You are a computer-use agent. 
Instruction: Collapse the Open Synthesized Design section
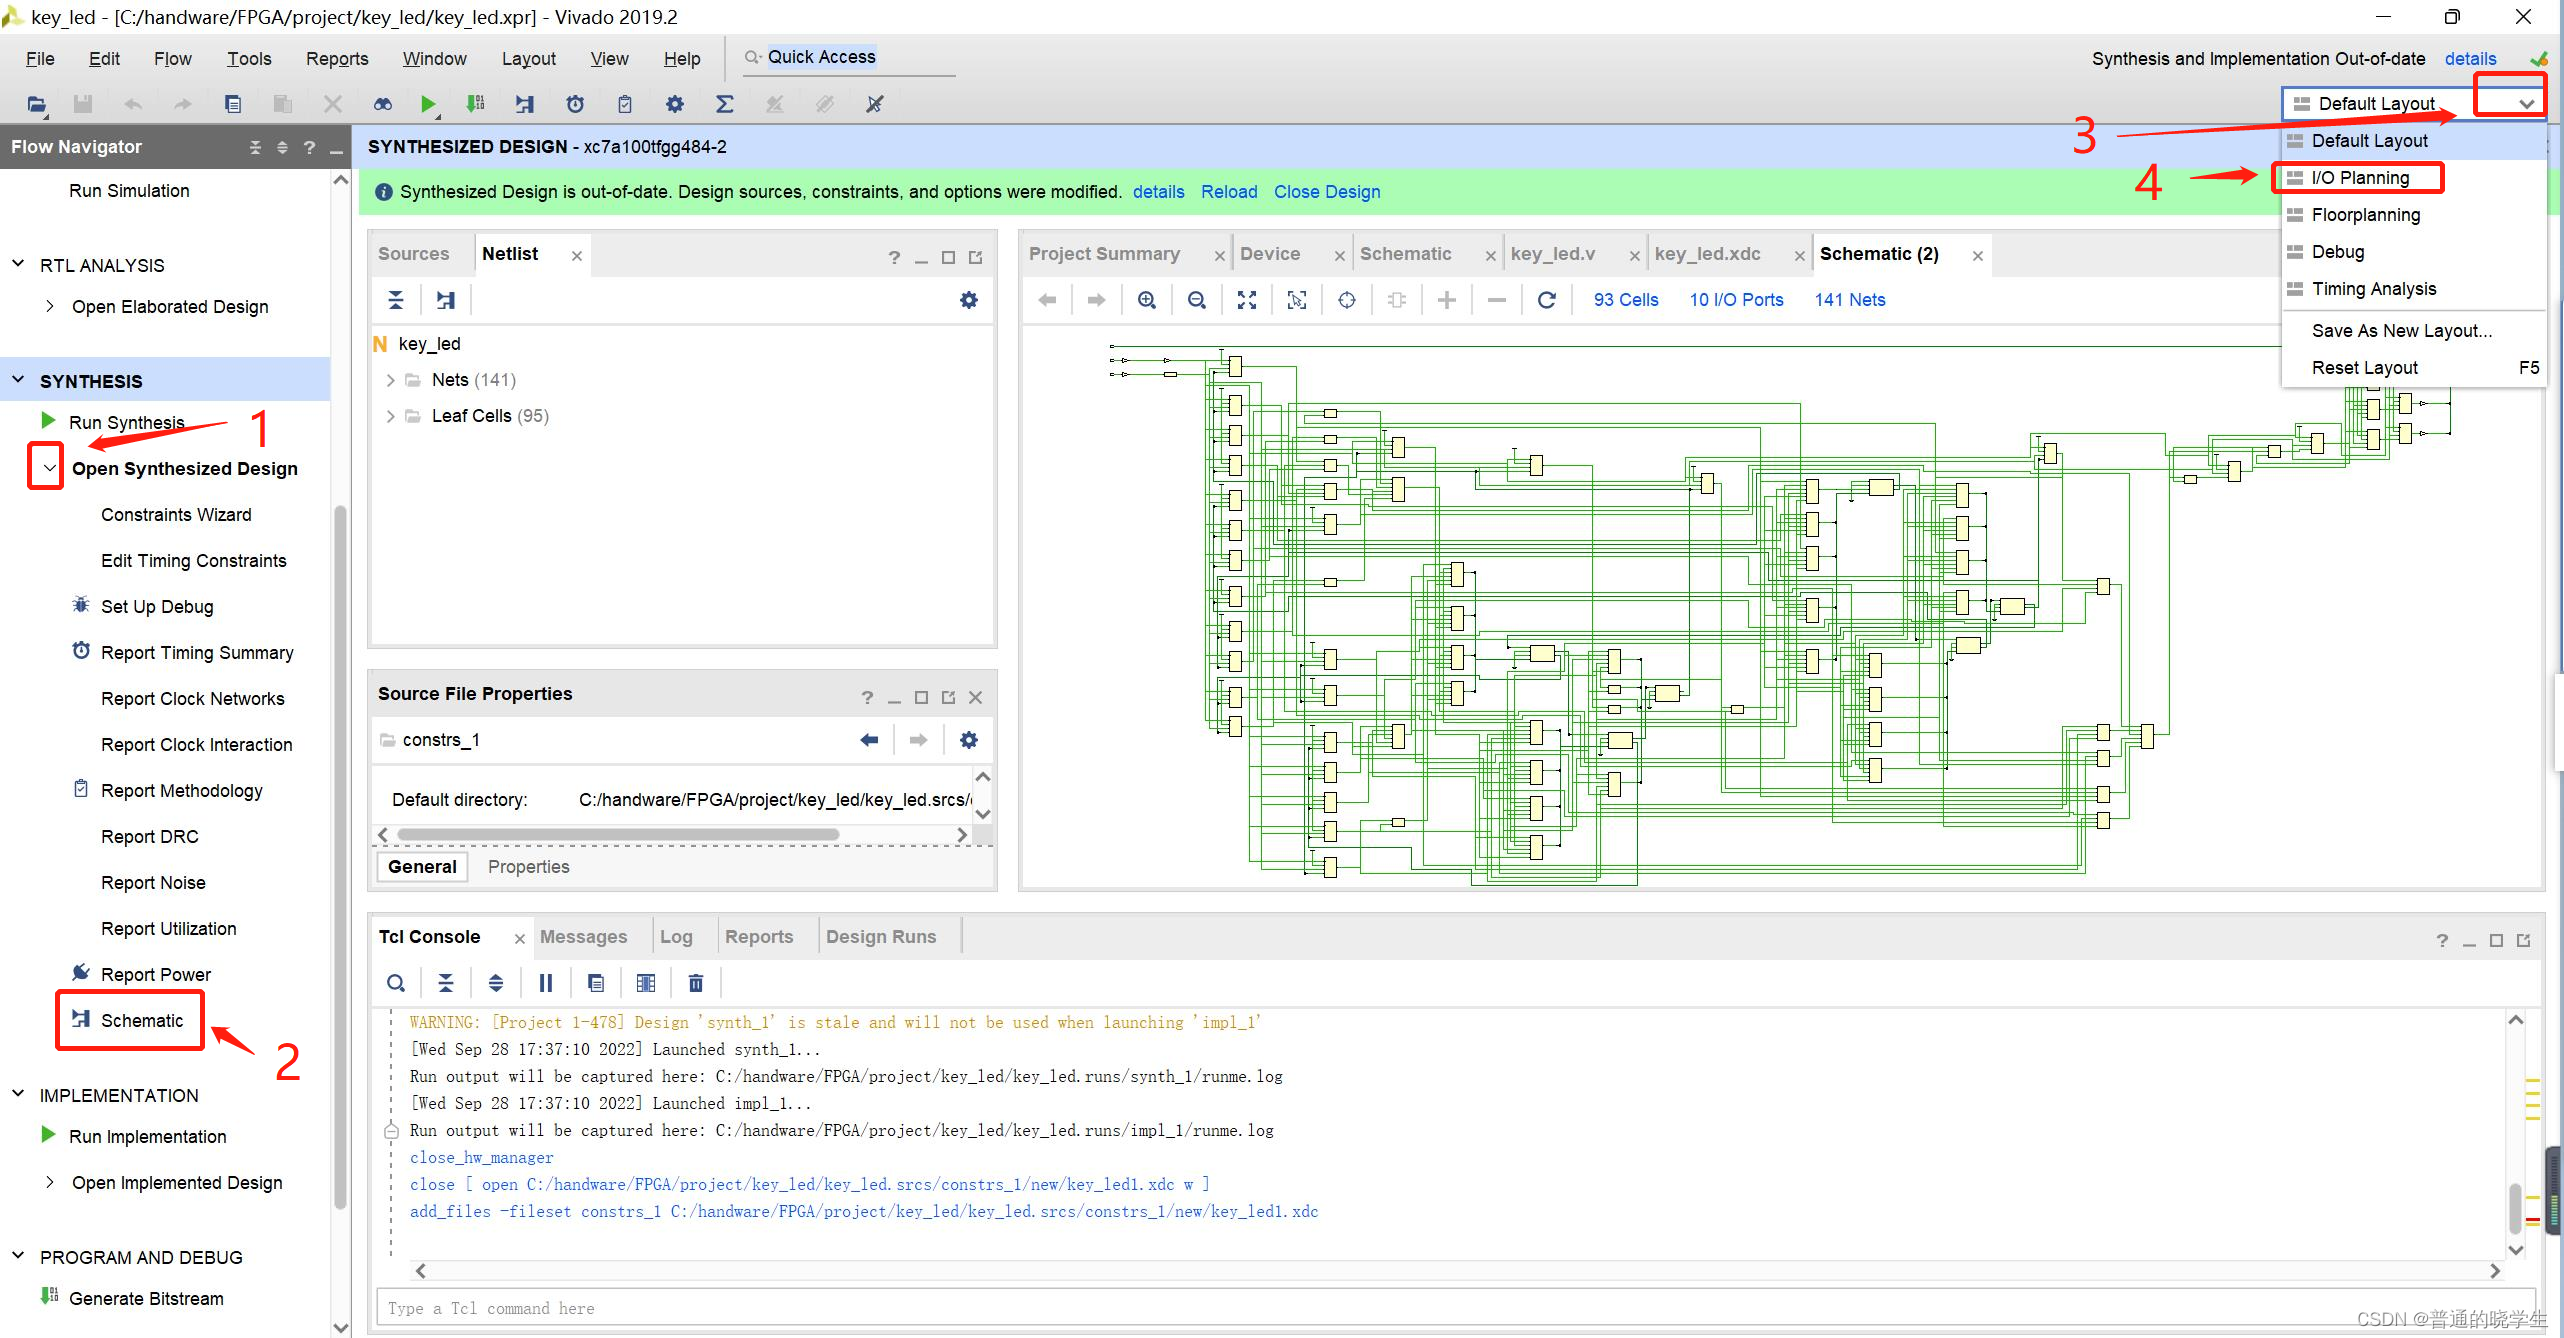coord(48,468)
